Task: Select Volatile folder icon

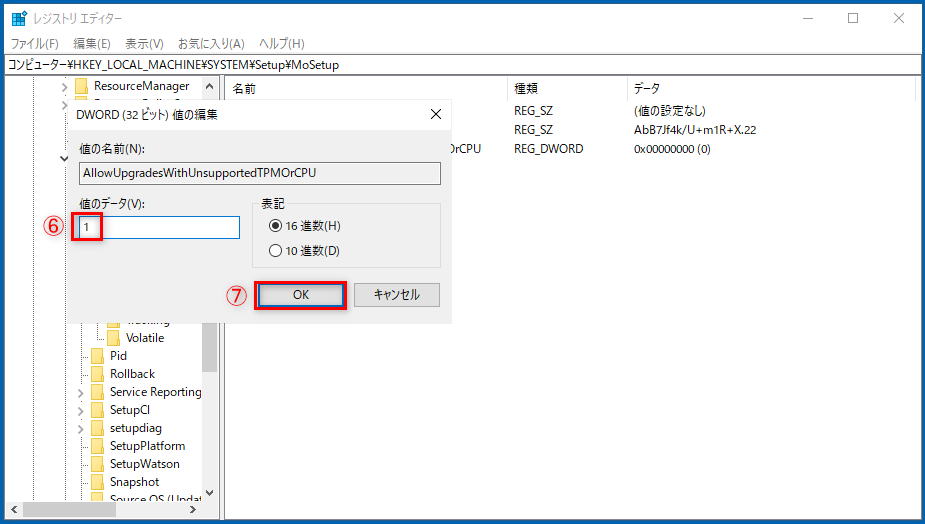Action: coord(113,338)
